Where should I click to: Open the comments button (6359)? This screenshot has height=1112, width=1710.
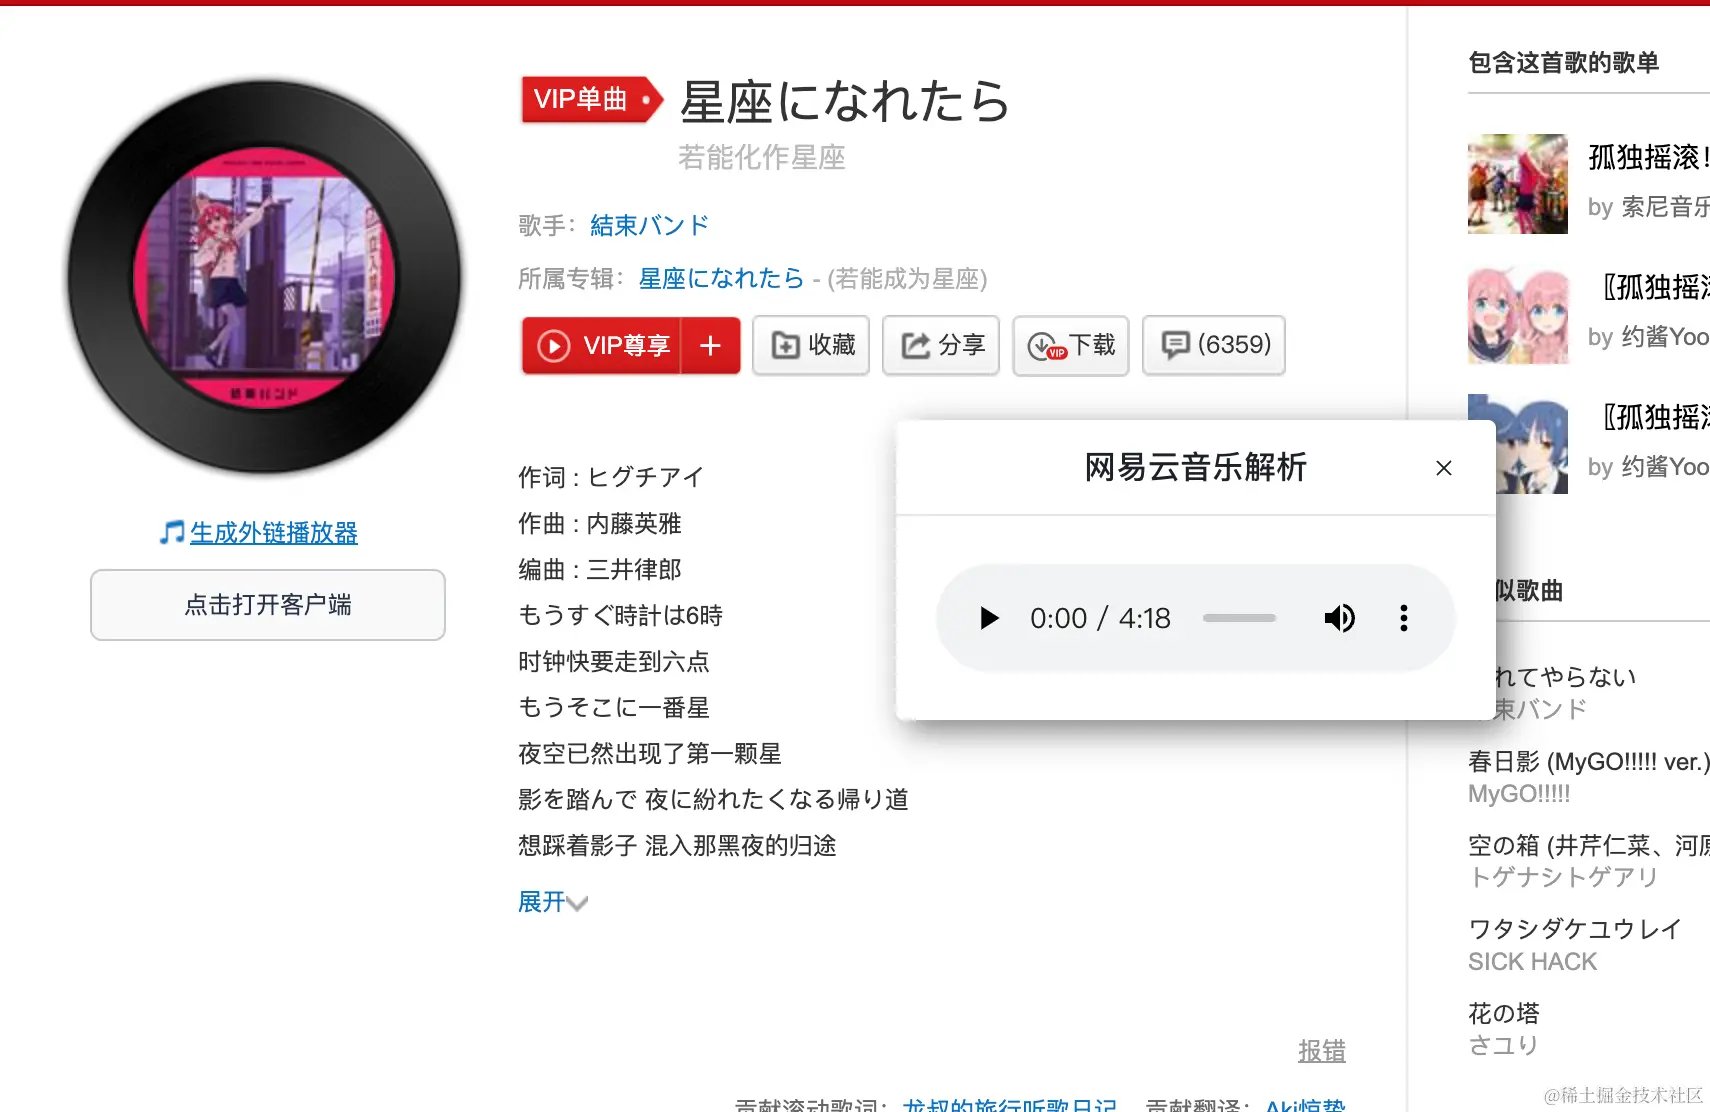(x=1214, y=346)
